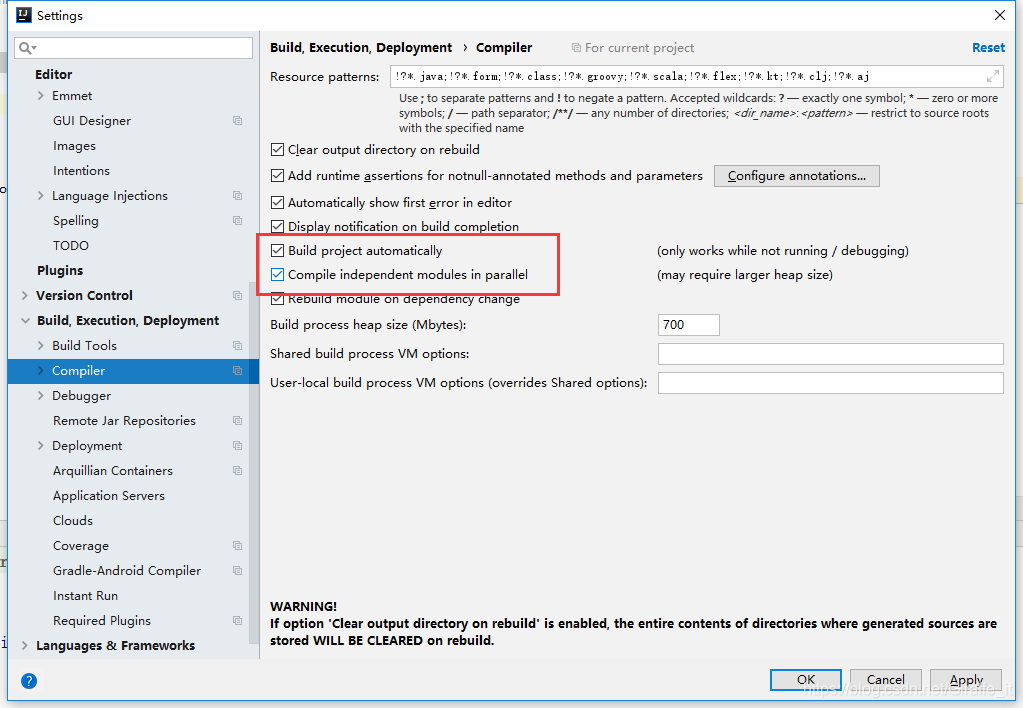Close the Settings dialog
Viewport: 1023px width, 708px height.
[x=1000, y=15]
